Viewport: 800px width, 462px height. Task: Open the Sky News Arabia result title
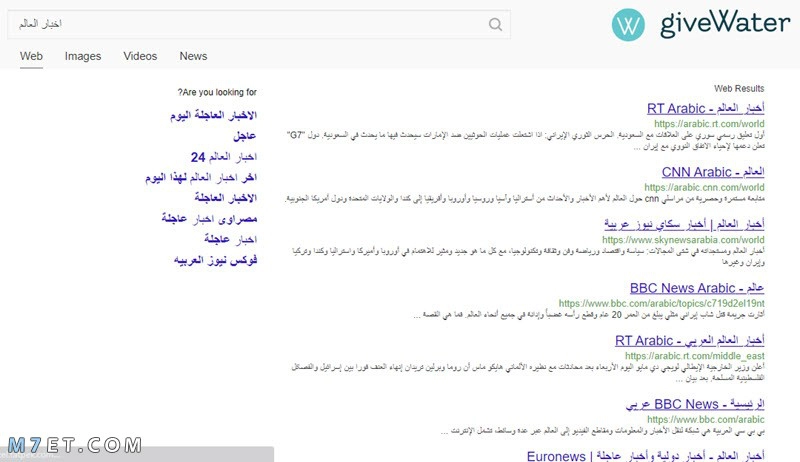point(684,224)
